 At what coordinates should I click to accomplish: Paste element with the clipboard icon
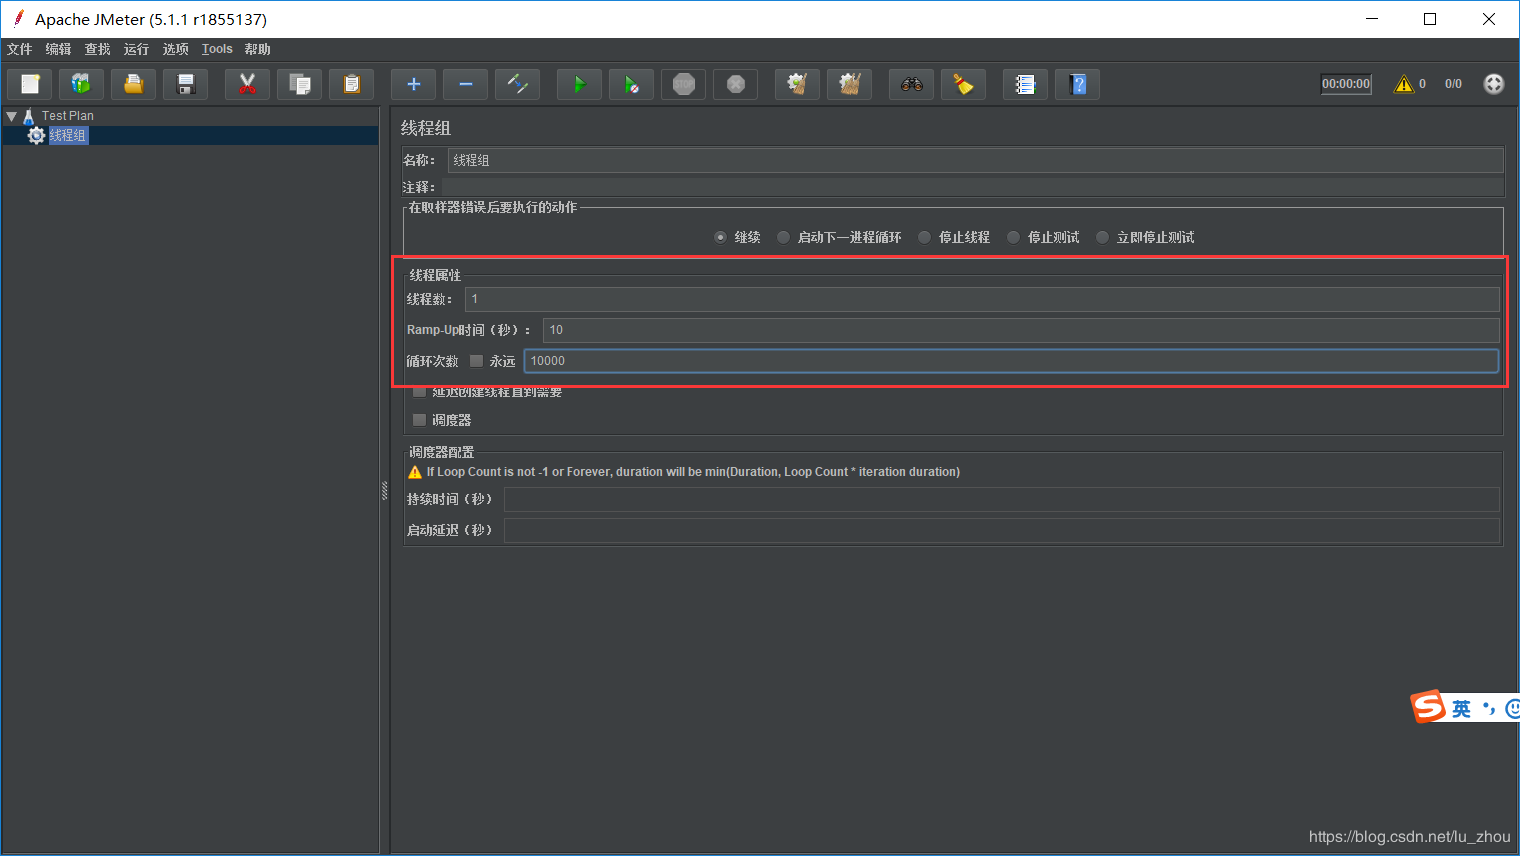coord(352,84)
